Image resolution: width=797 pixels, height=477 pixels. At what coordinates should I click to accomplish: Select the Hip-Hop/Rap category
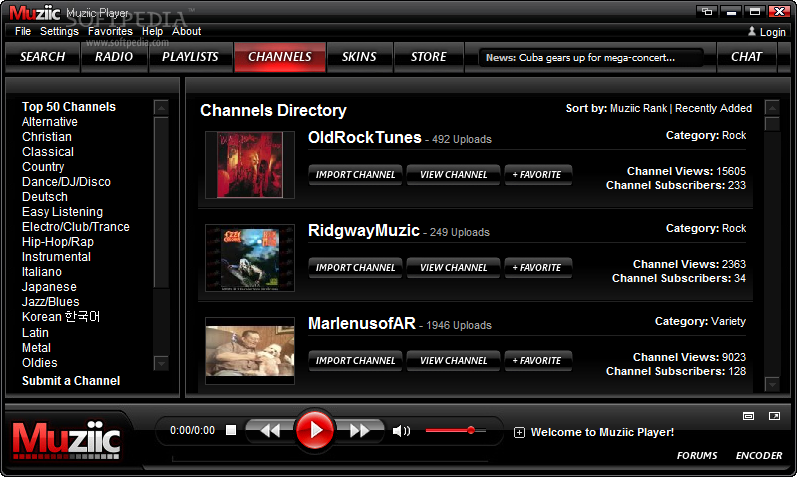pyautogui.click(x=58, y=242)
